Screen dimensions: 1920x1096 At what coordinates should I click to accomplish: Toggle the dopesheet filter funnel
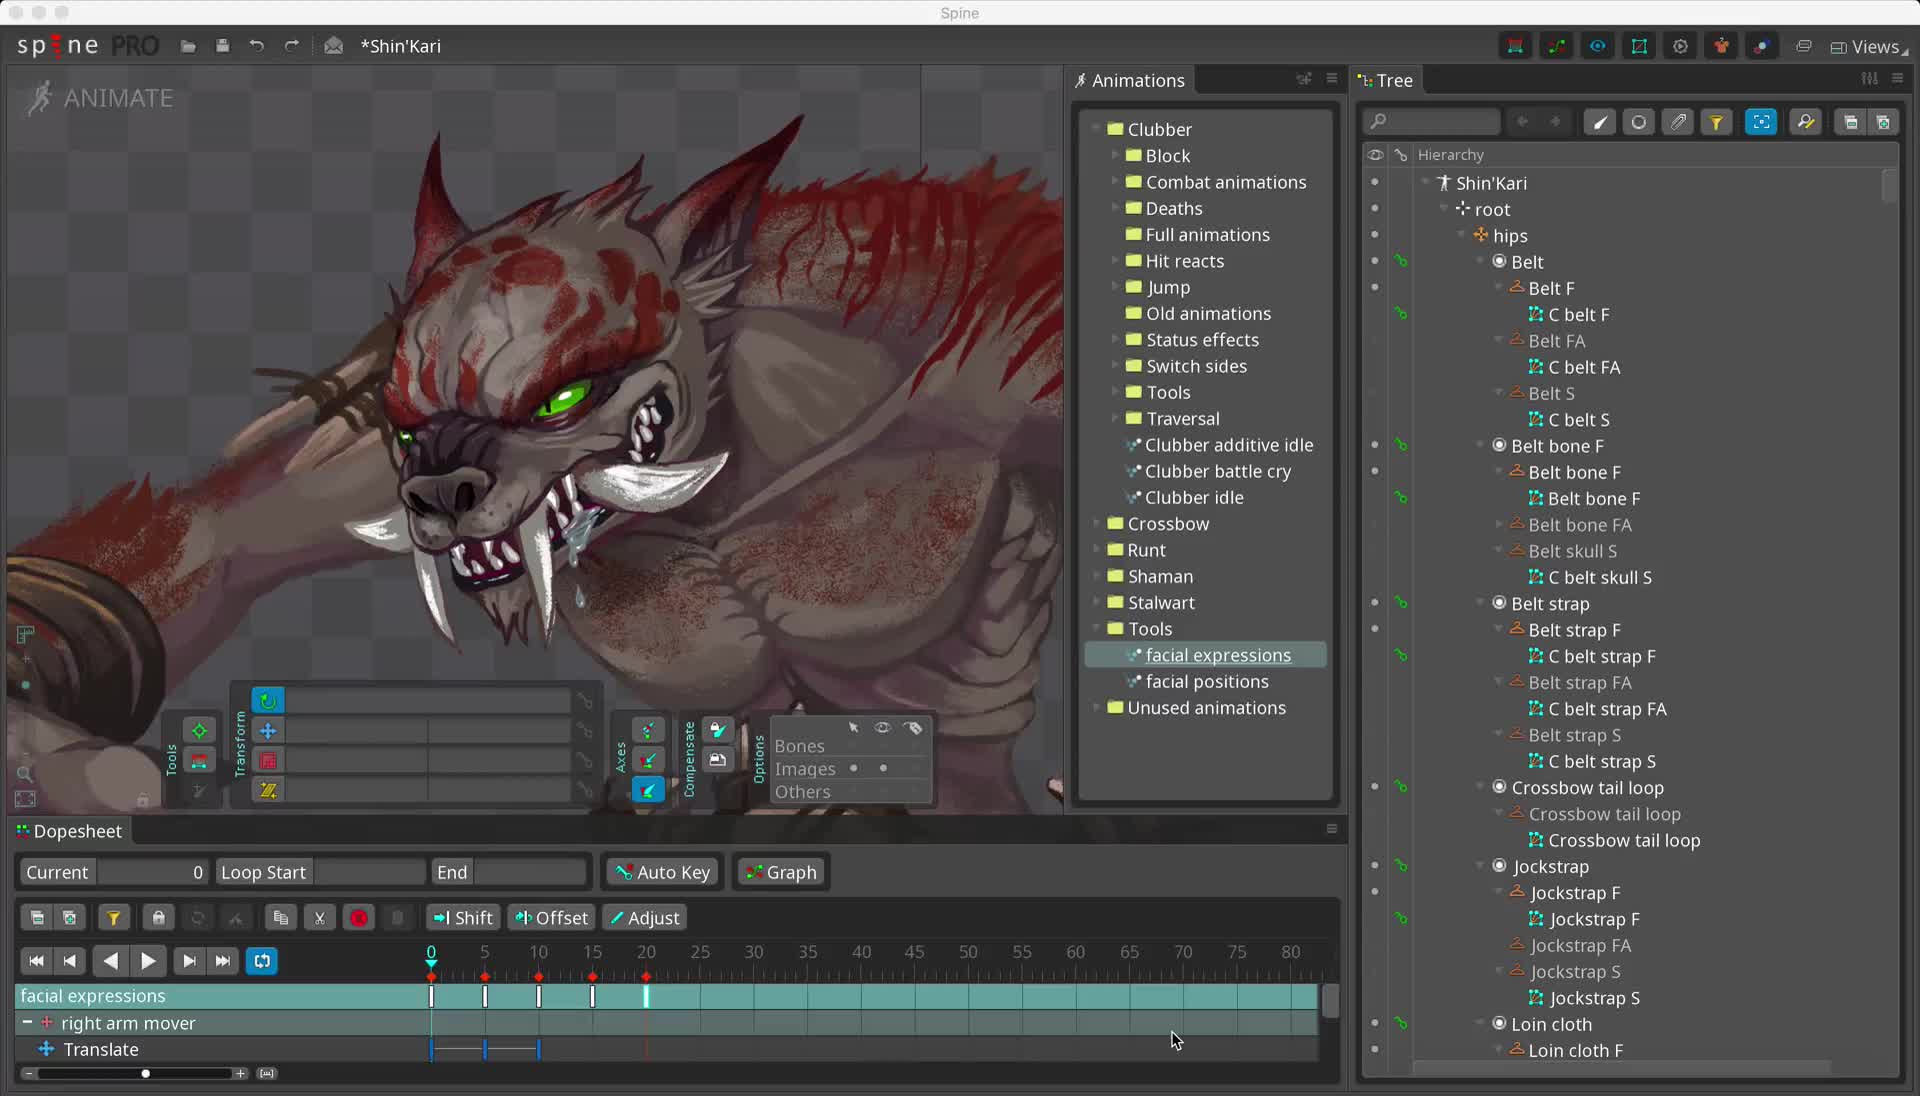113,918
